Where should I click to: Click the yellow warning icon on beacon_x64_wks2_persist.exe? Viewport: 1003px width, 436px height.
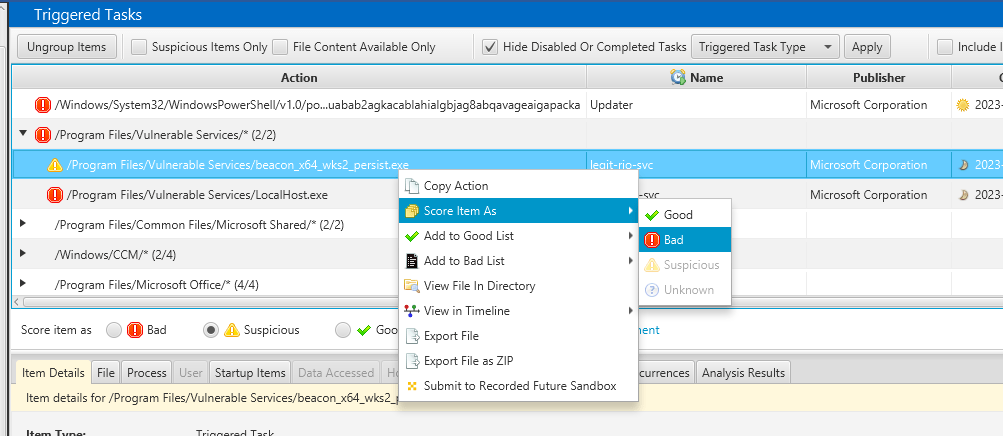click(55, 165)
